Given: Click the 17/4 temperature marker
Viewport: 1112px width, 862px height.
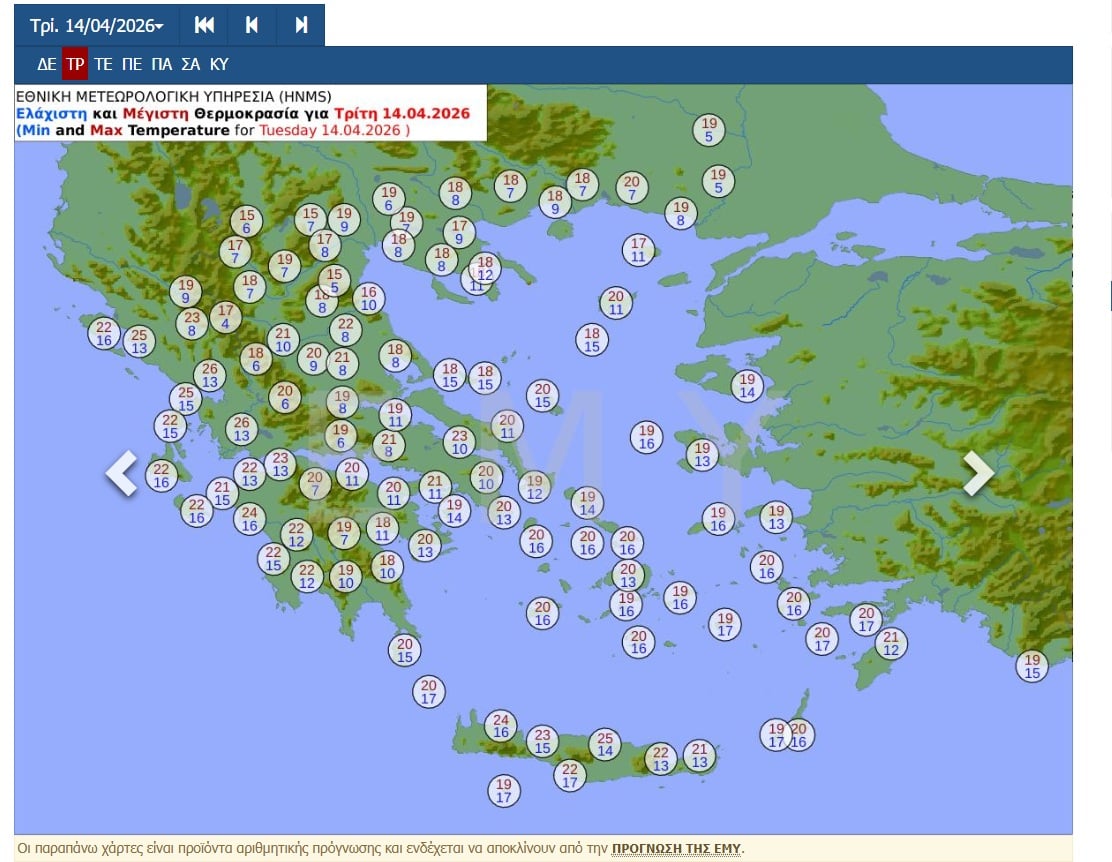Looking at the screenshot, I should (225, 317).
